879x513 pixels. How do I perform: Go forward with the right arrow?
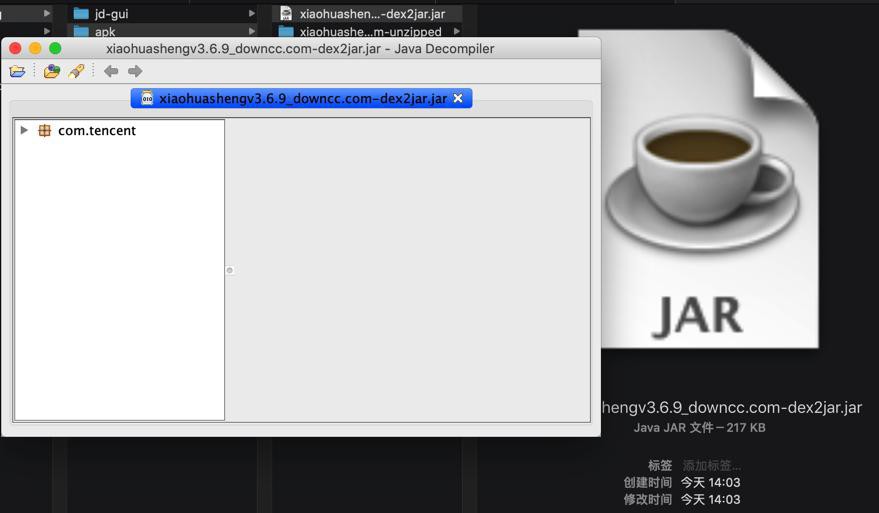click(x=135, y=71)
